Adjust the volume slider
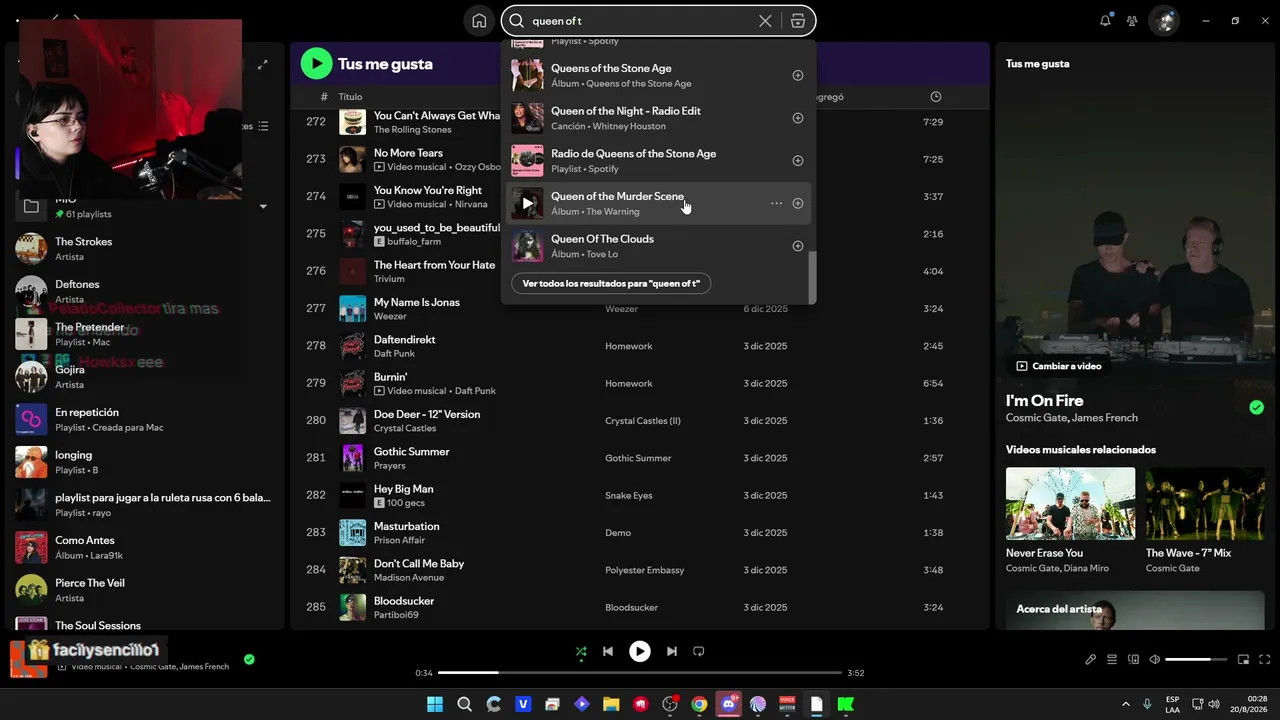Screen dimensions: 1280x720 pyautogui.click(x=1196, y=660)
